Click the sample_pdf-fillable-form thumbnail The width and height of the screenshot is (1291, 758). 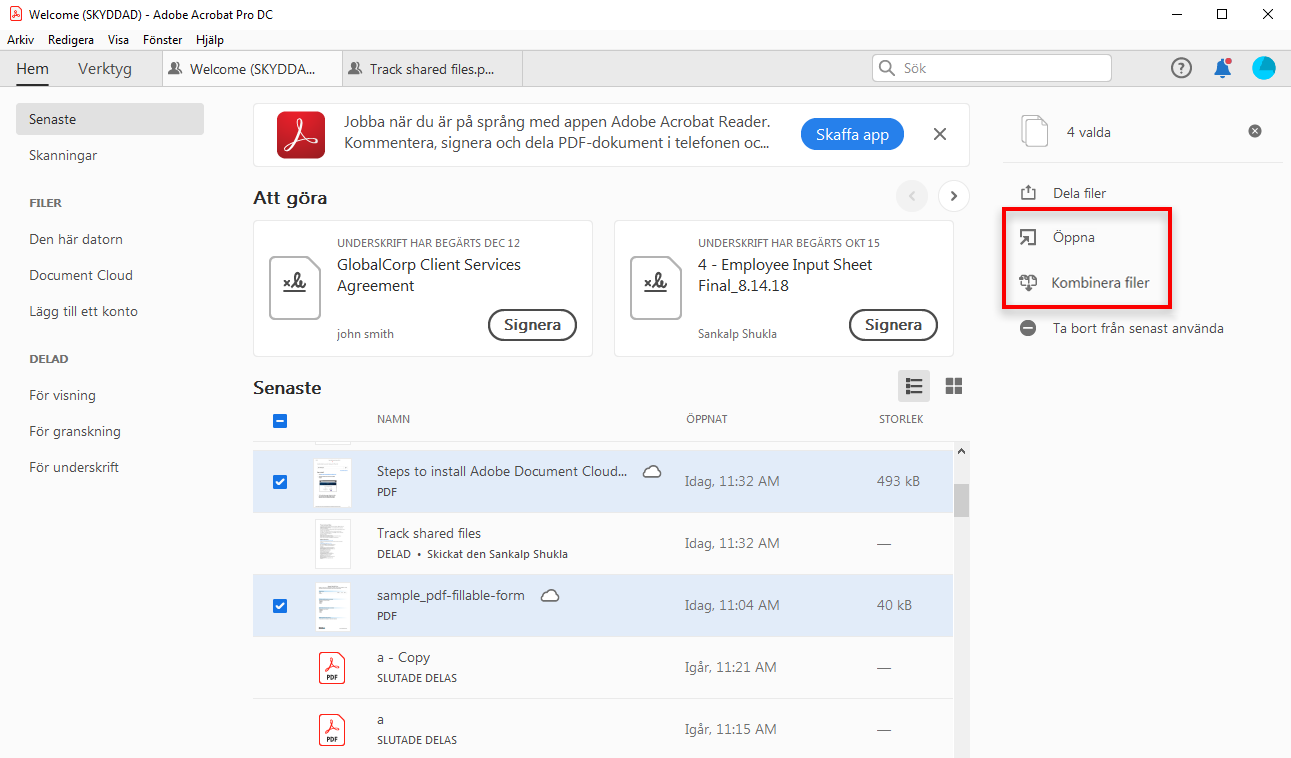click(x=333, y=606)
